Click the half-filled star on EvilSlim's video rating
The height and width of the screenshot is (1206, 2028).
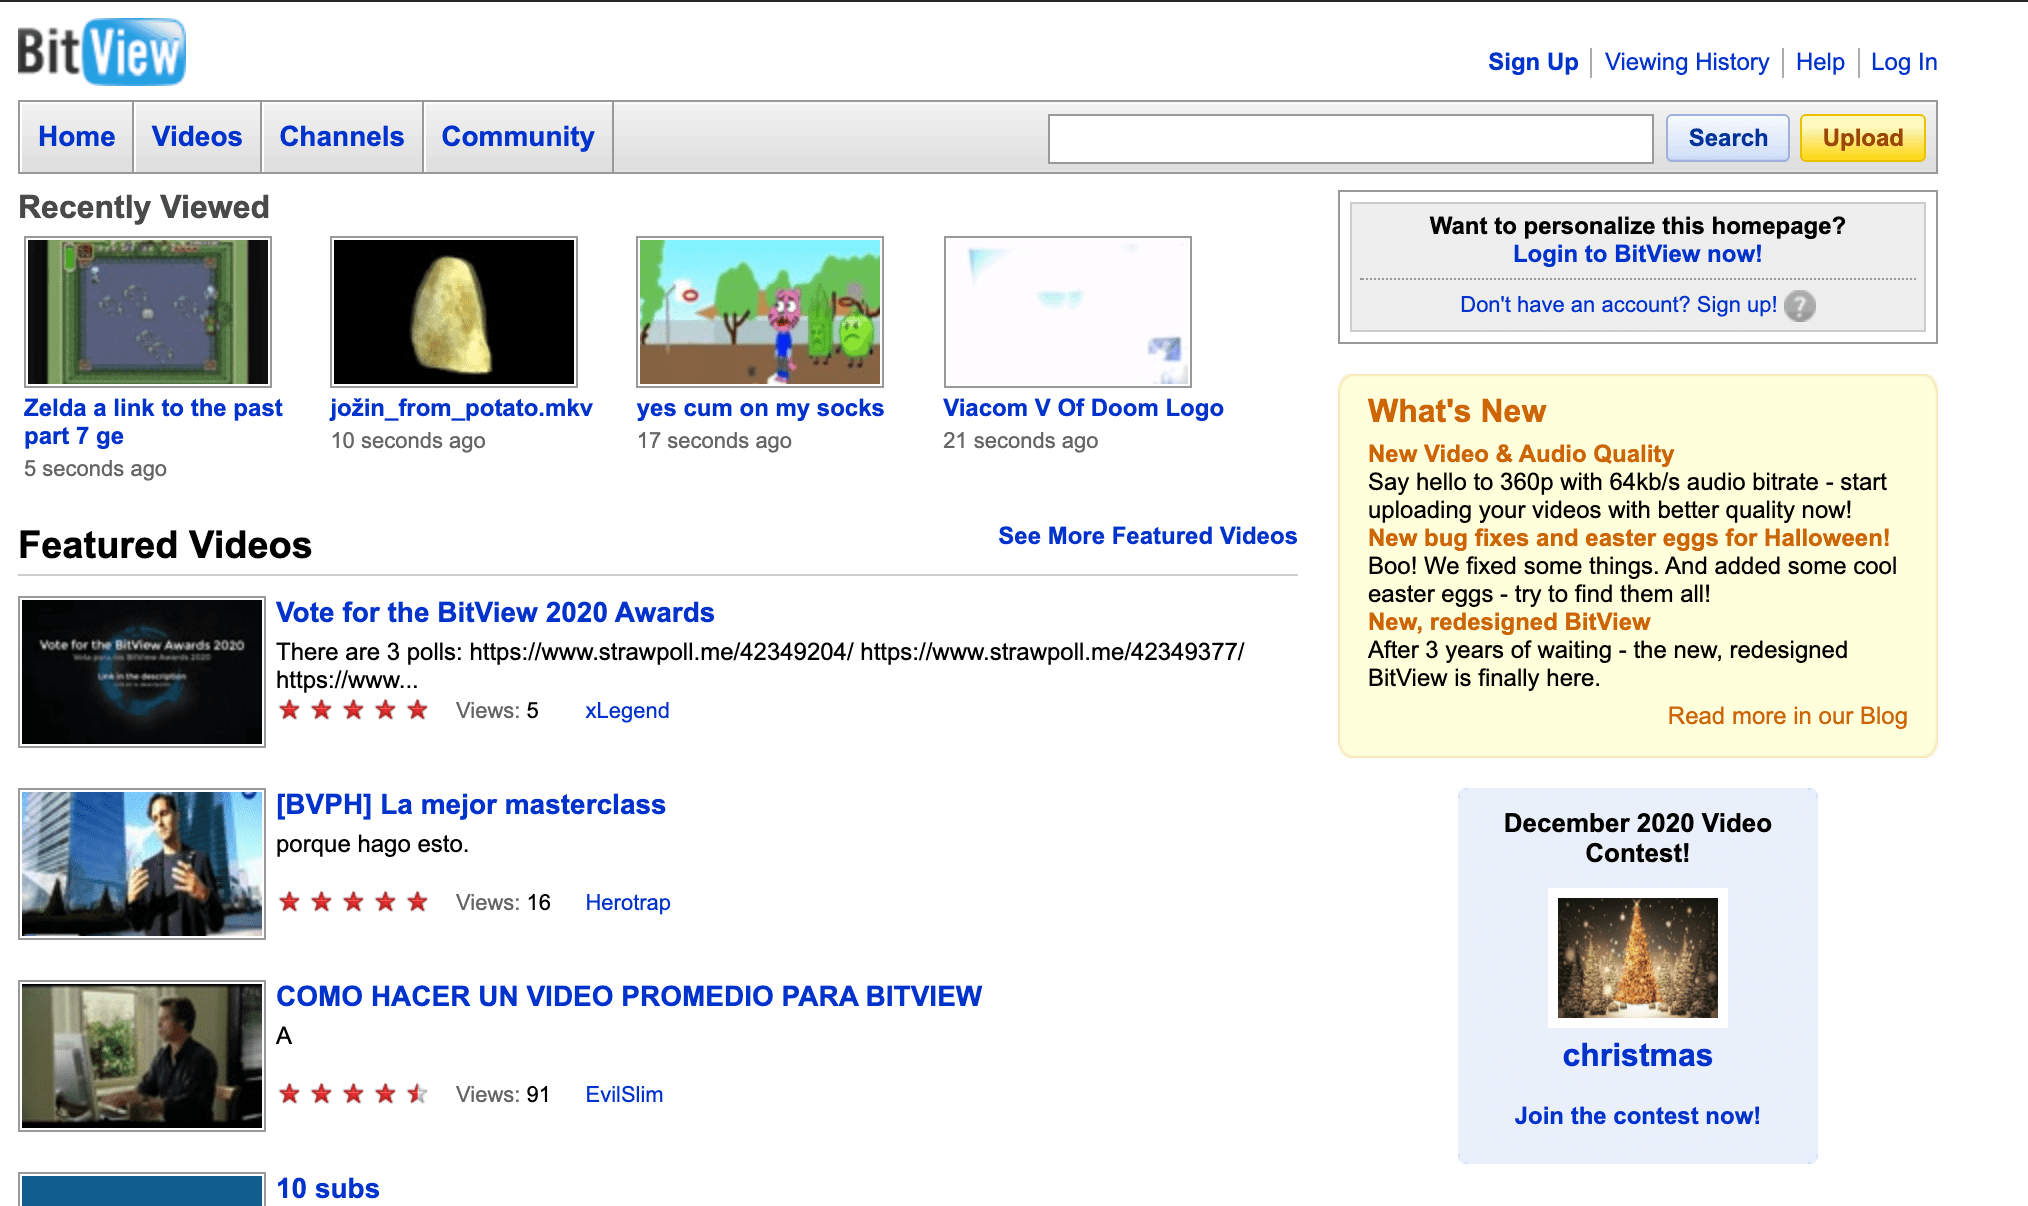tap(416, 1093)
